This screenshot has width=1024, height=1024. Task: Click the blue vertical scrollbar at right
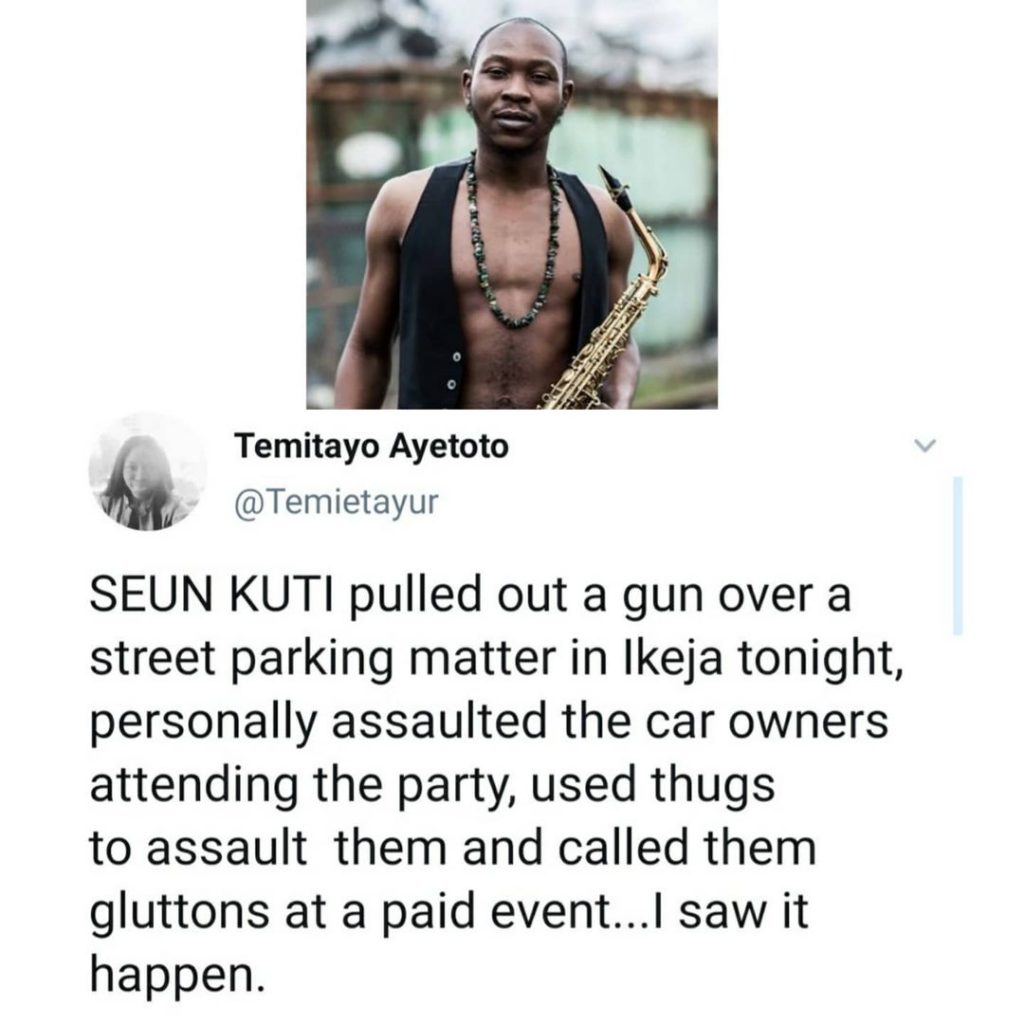pos(957,555)
